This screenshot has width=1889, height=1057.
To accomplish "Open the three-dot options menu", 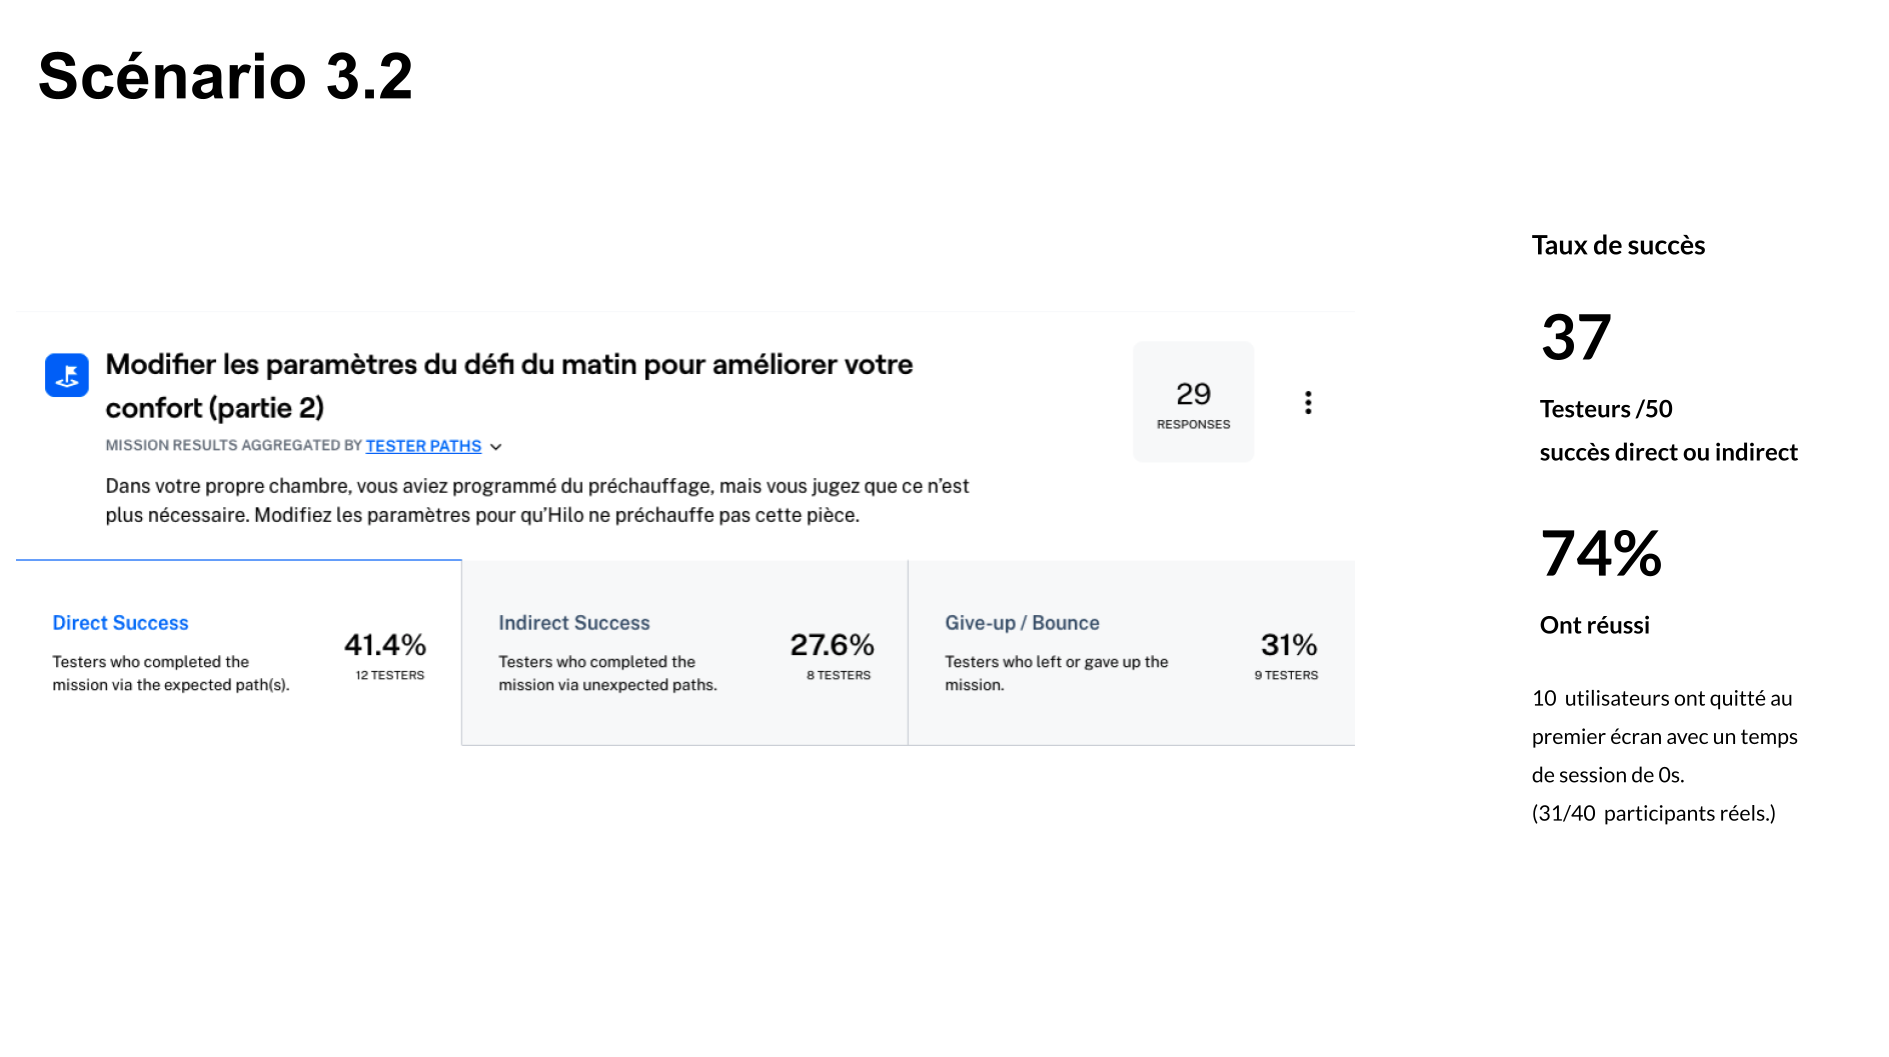I will pyautogui.click(x=1308, y=402).
